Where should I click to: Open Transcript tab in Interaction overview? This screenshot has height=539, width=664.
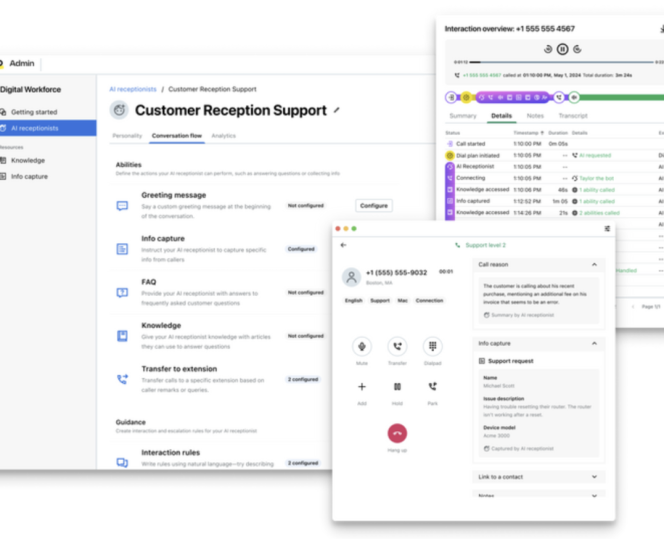tap(573, 116)
